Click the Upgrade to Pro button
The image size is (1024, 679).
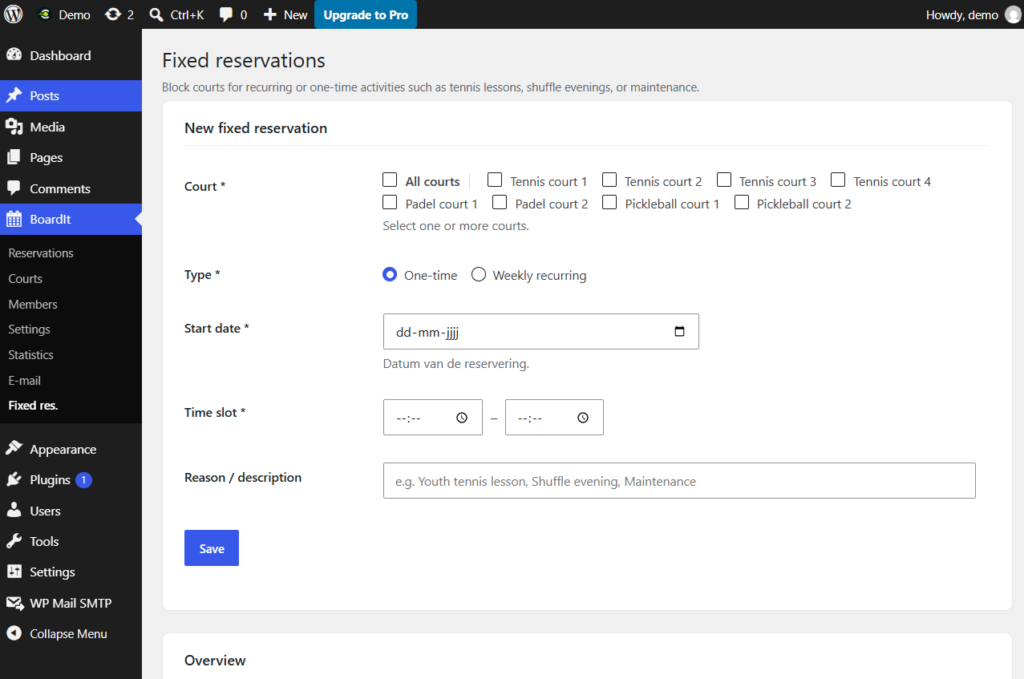[366, 14]
